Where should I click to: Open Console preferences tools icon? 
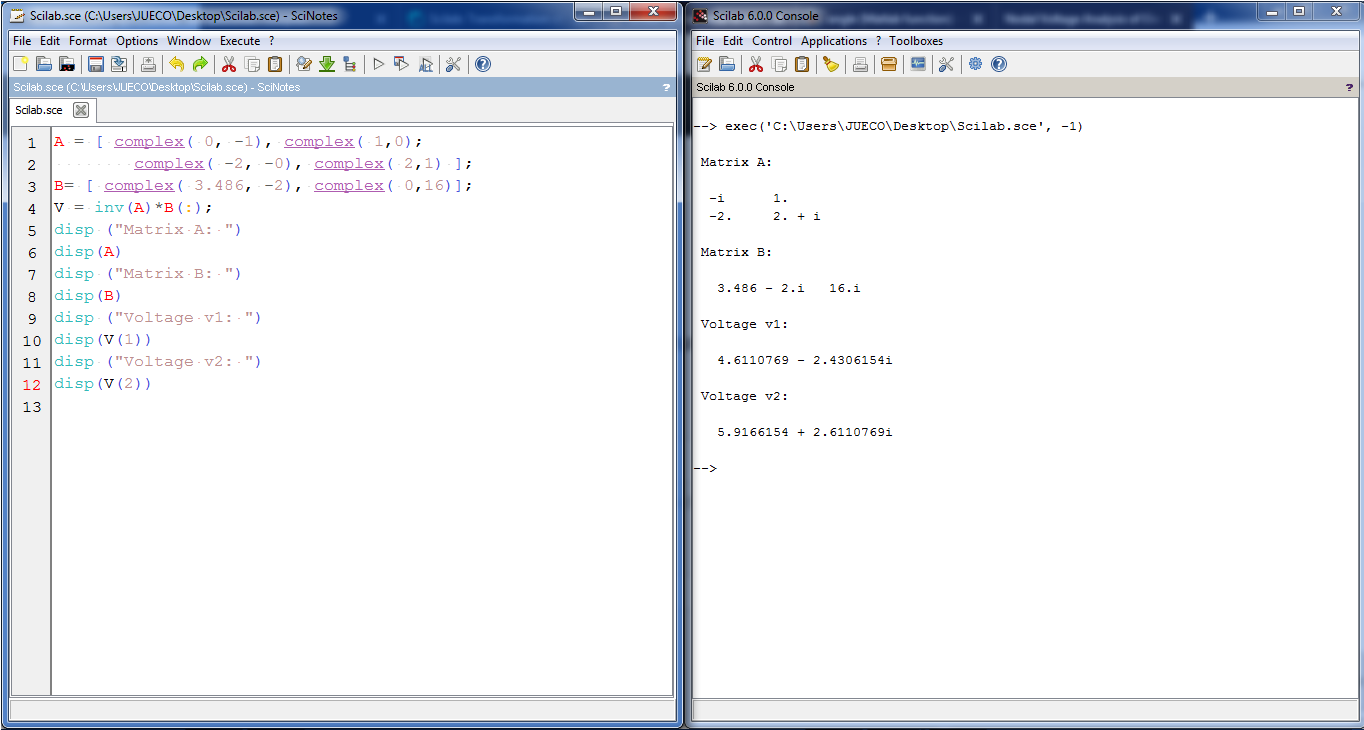(946, 64)
